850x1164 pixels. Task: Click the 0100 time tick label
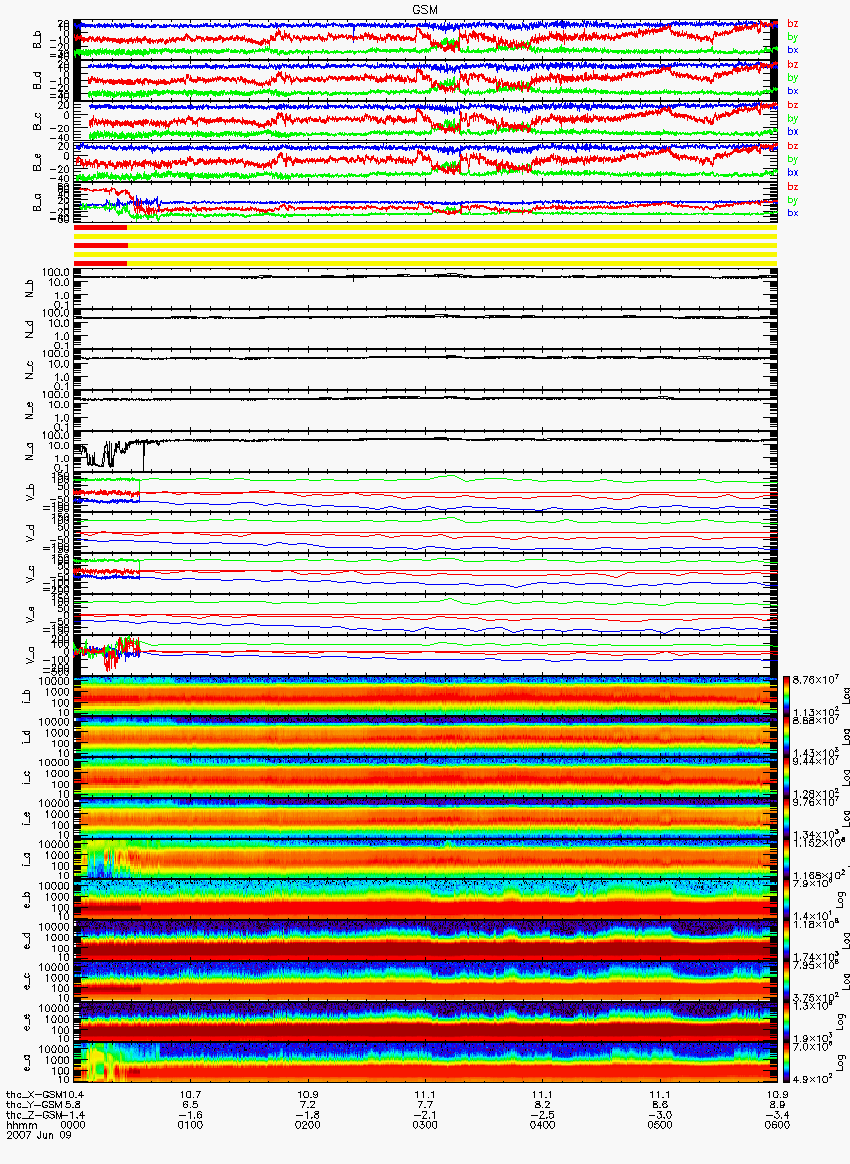click(191, 1125)
